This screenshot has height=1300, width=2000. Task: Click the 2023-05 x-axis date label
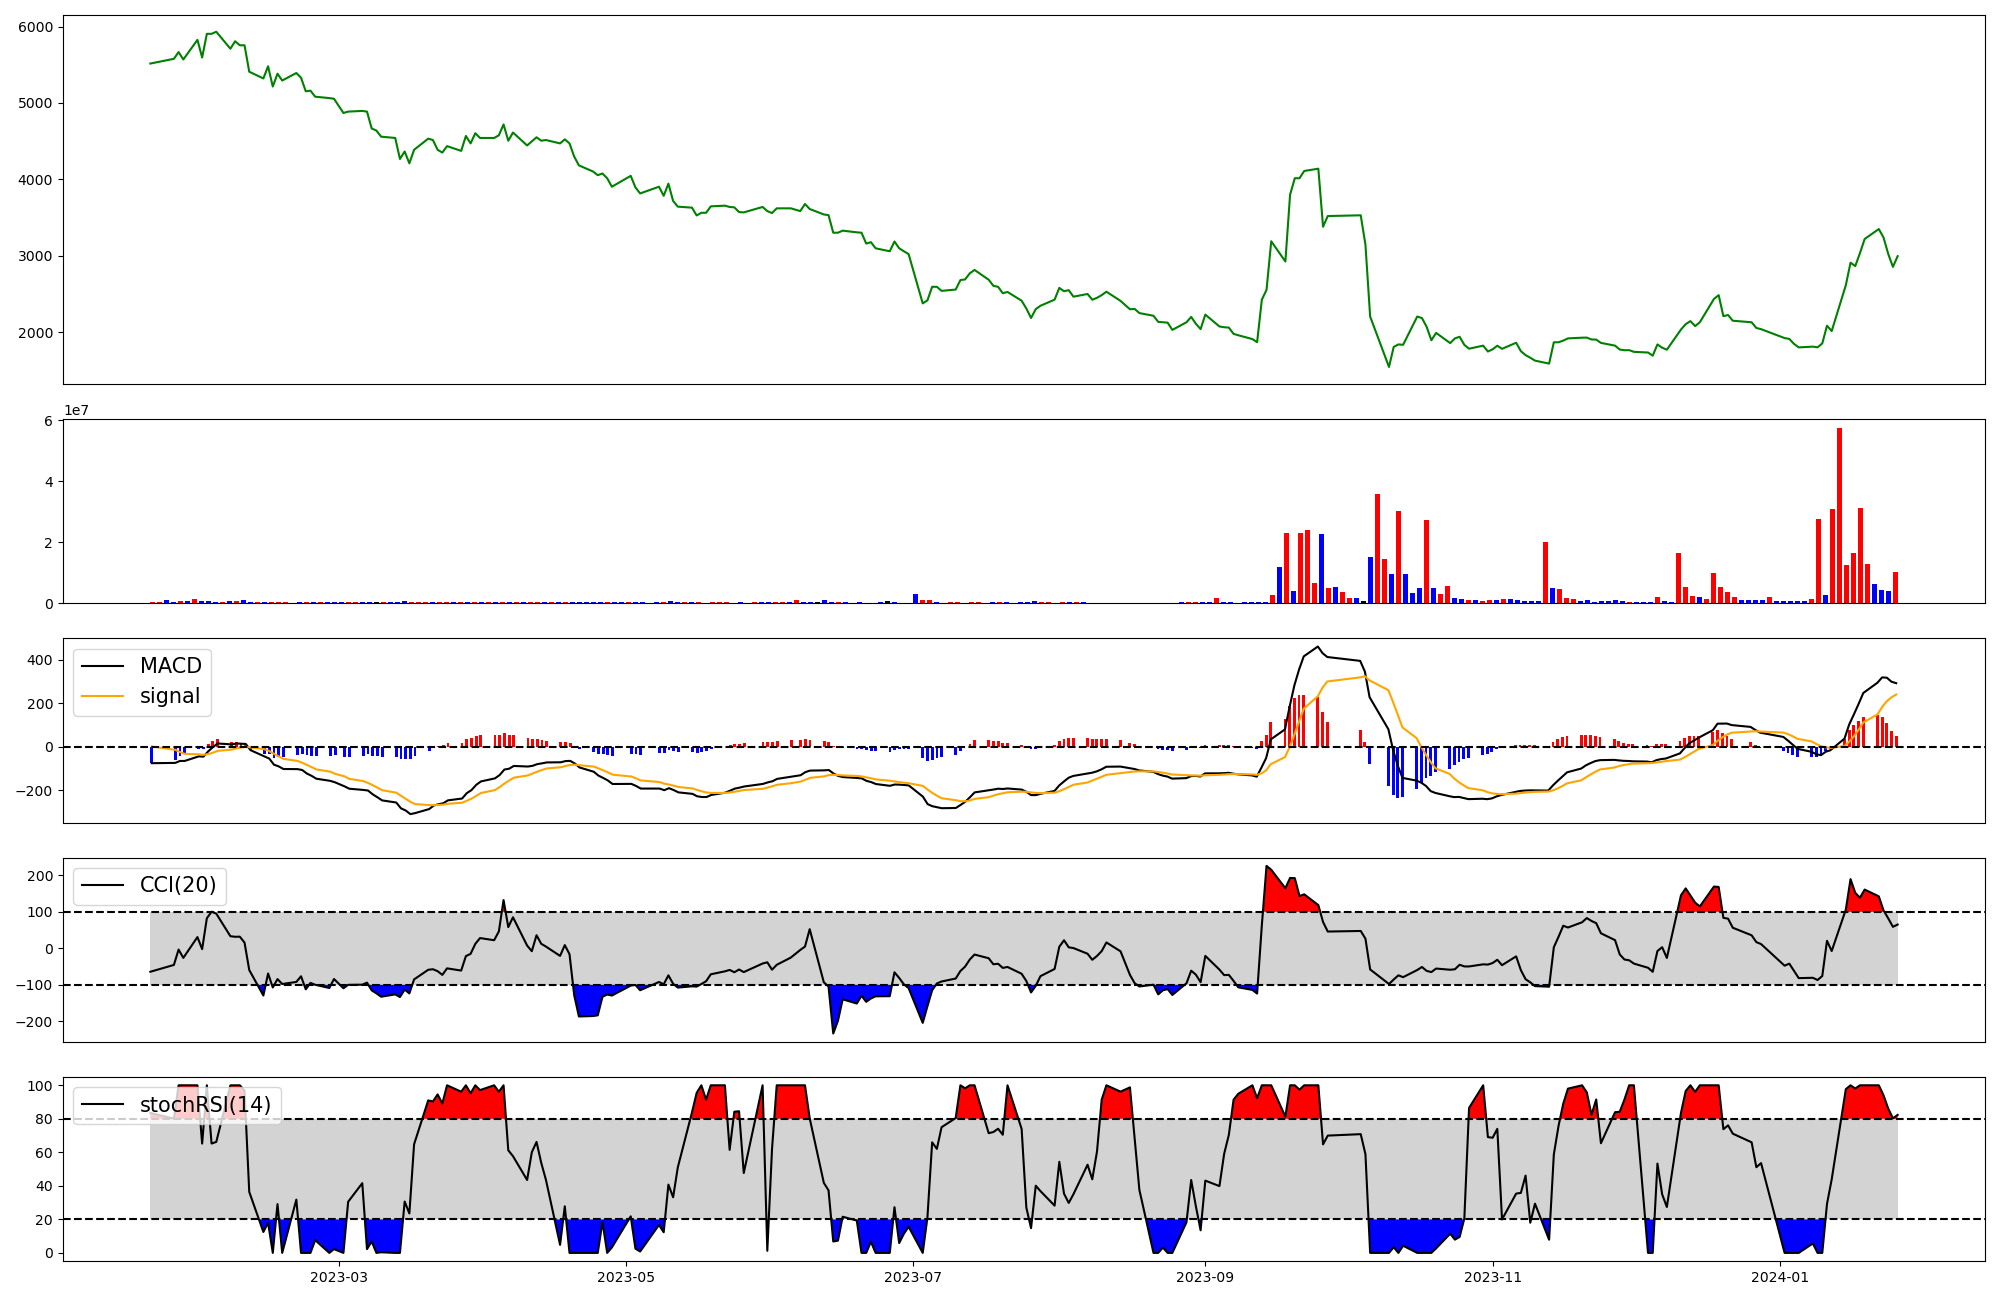626,1277
